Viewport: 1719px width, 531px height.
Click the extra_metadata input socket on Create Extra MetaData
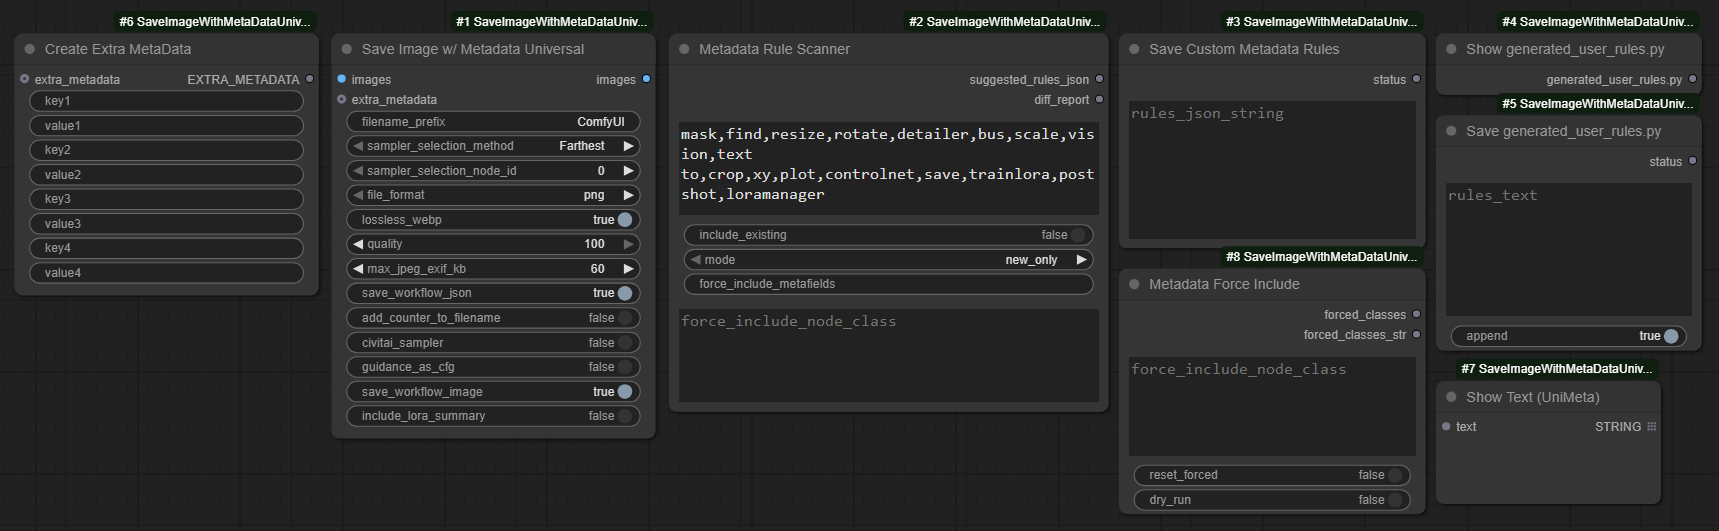click(25, 79)
